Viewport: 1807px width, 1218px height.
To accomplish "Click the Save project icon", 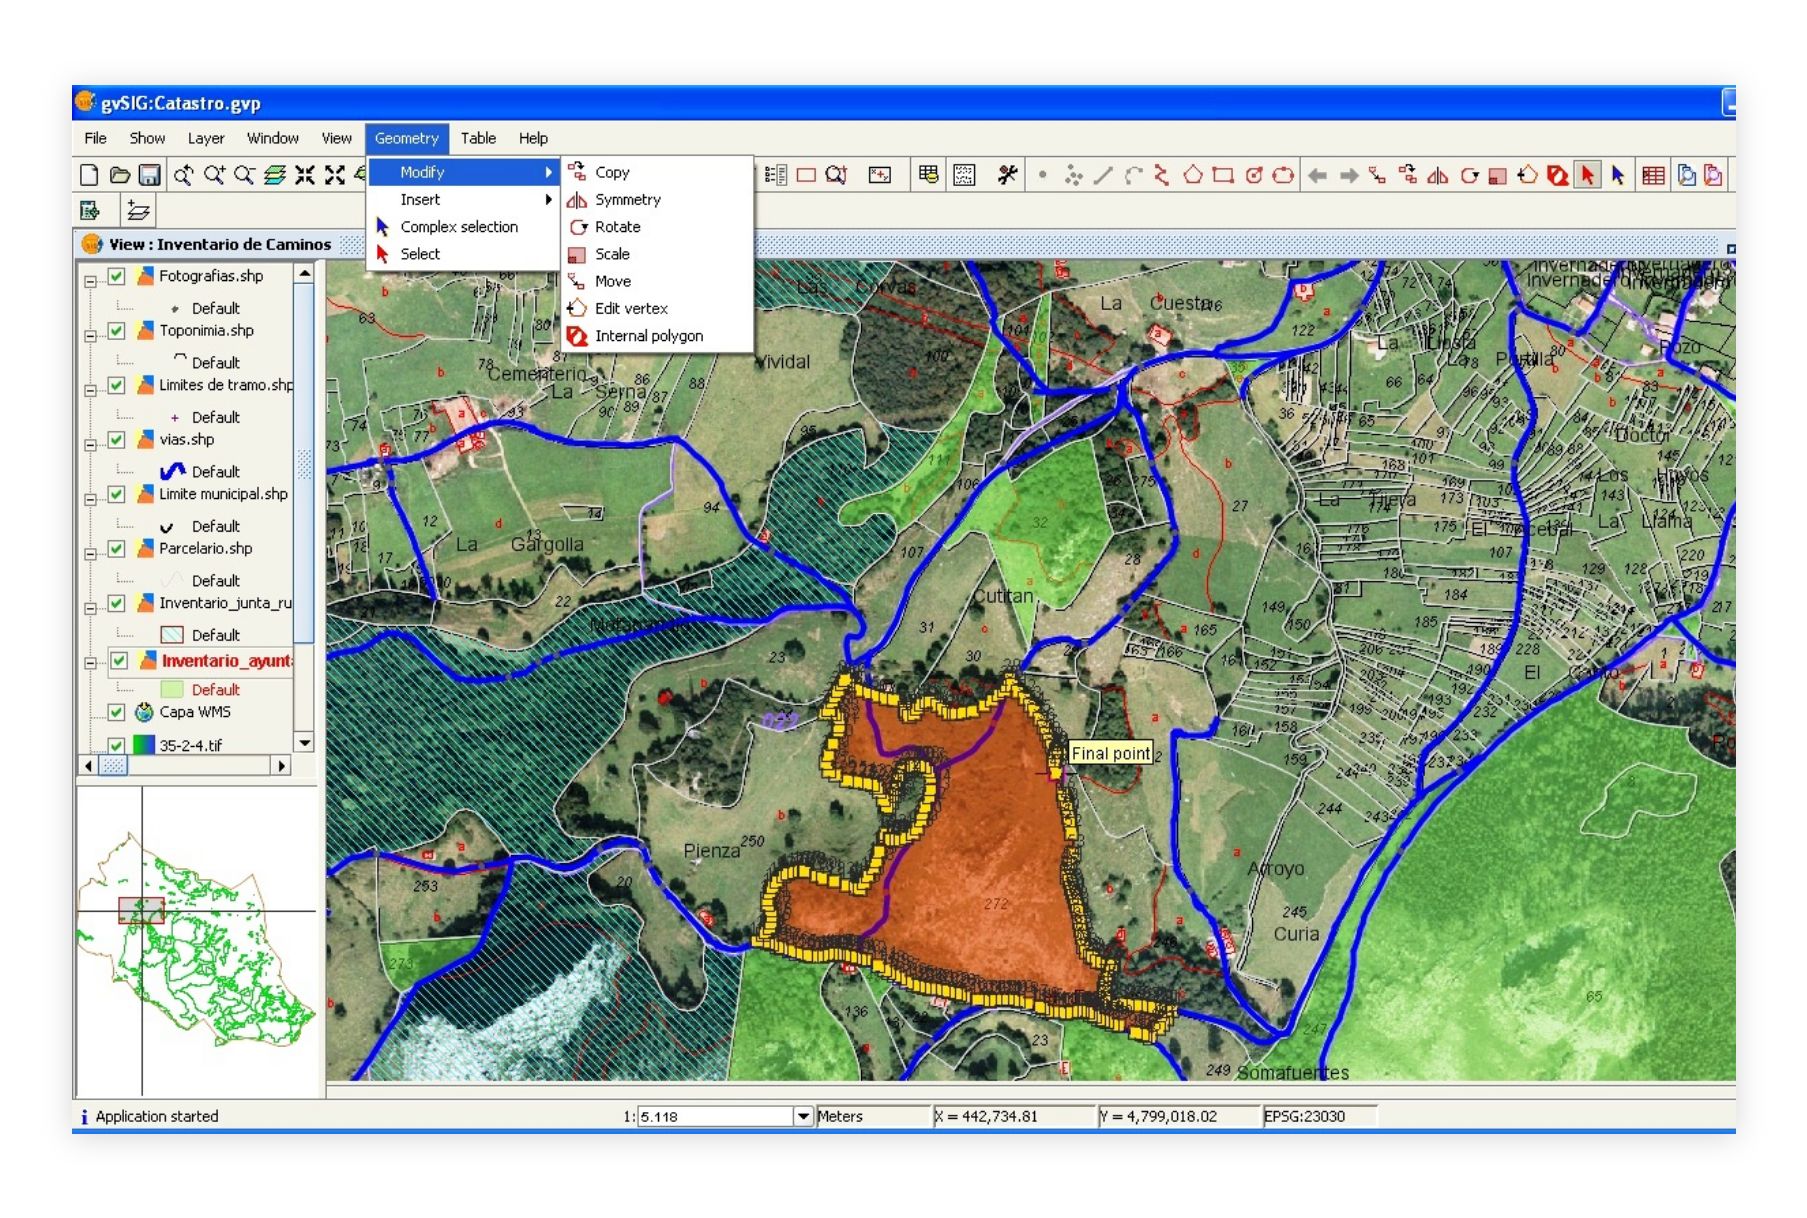I will click(150, 175).
